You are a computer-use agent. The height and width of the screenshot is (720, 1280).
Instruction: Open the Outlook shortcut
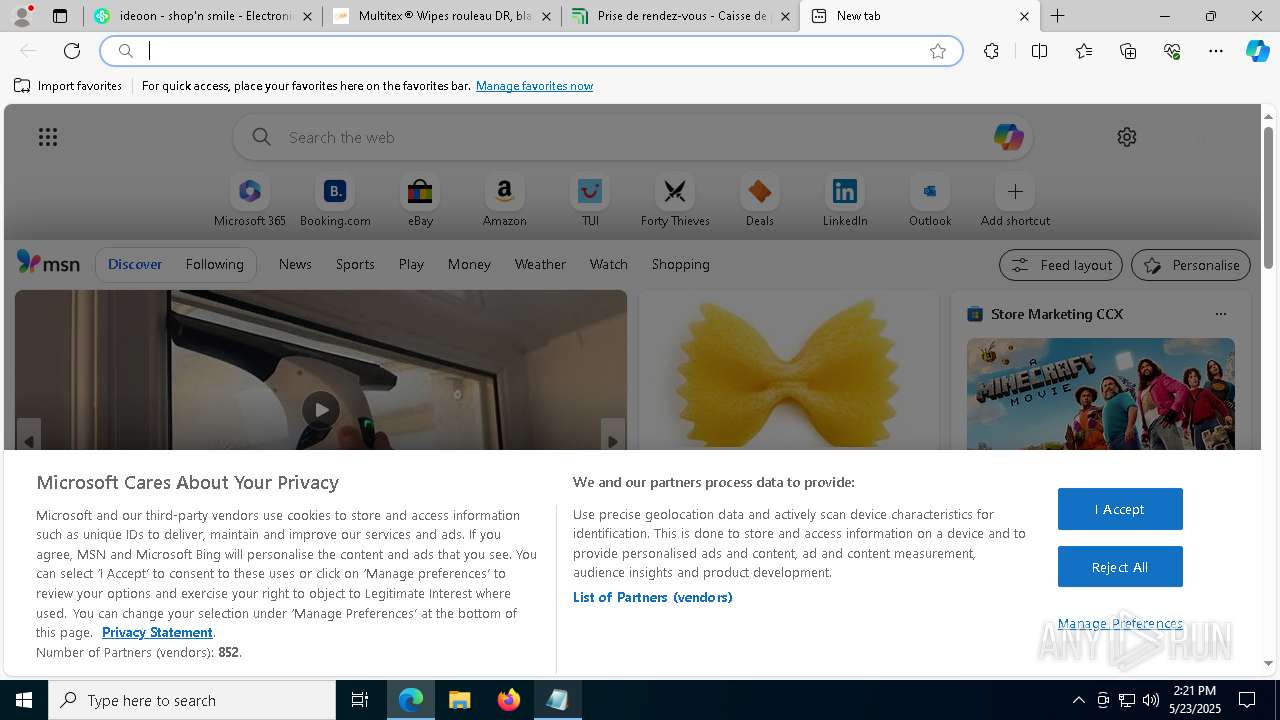930,200
